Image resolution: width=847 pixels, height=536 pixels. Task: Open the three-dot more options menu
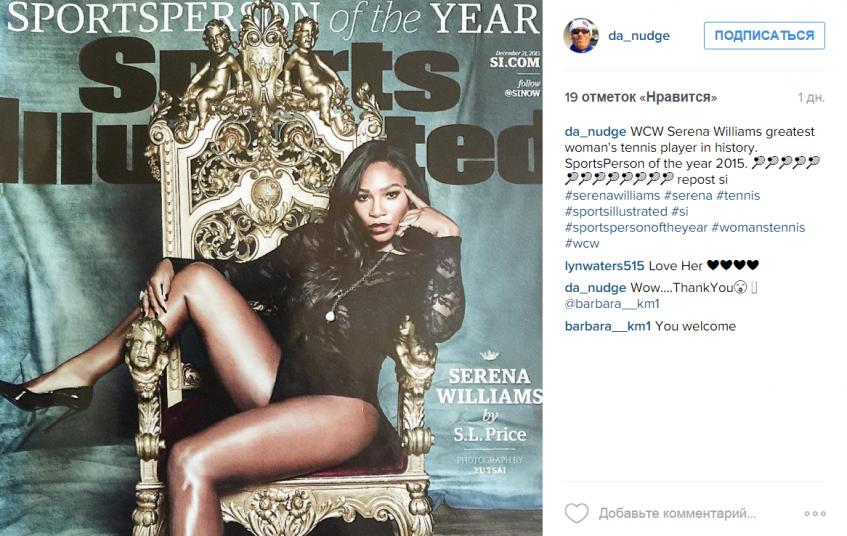pos(815,513)
